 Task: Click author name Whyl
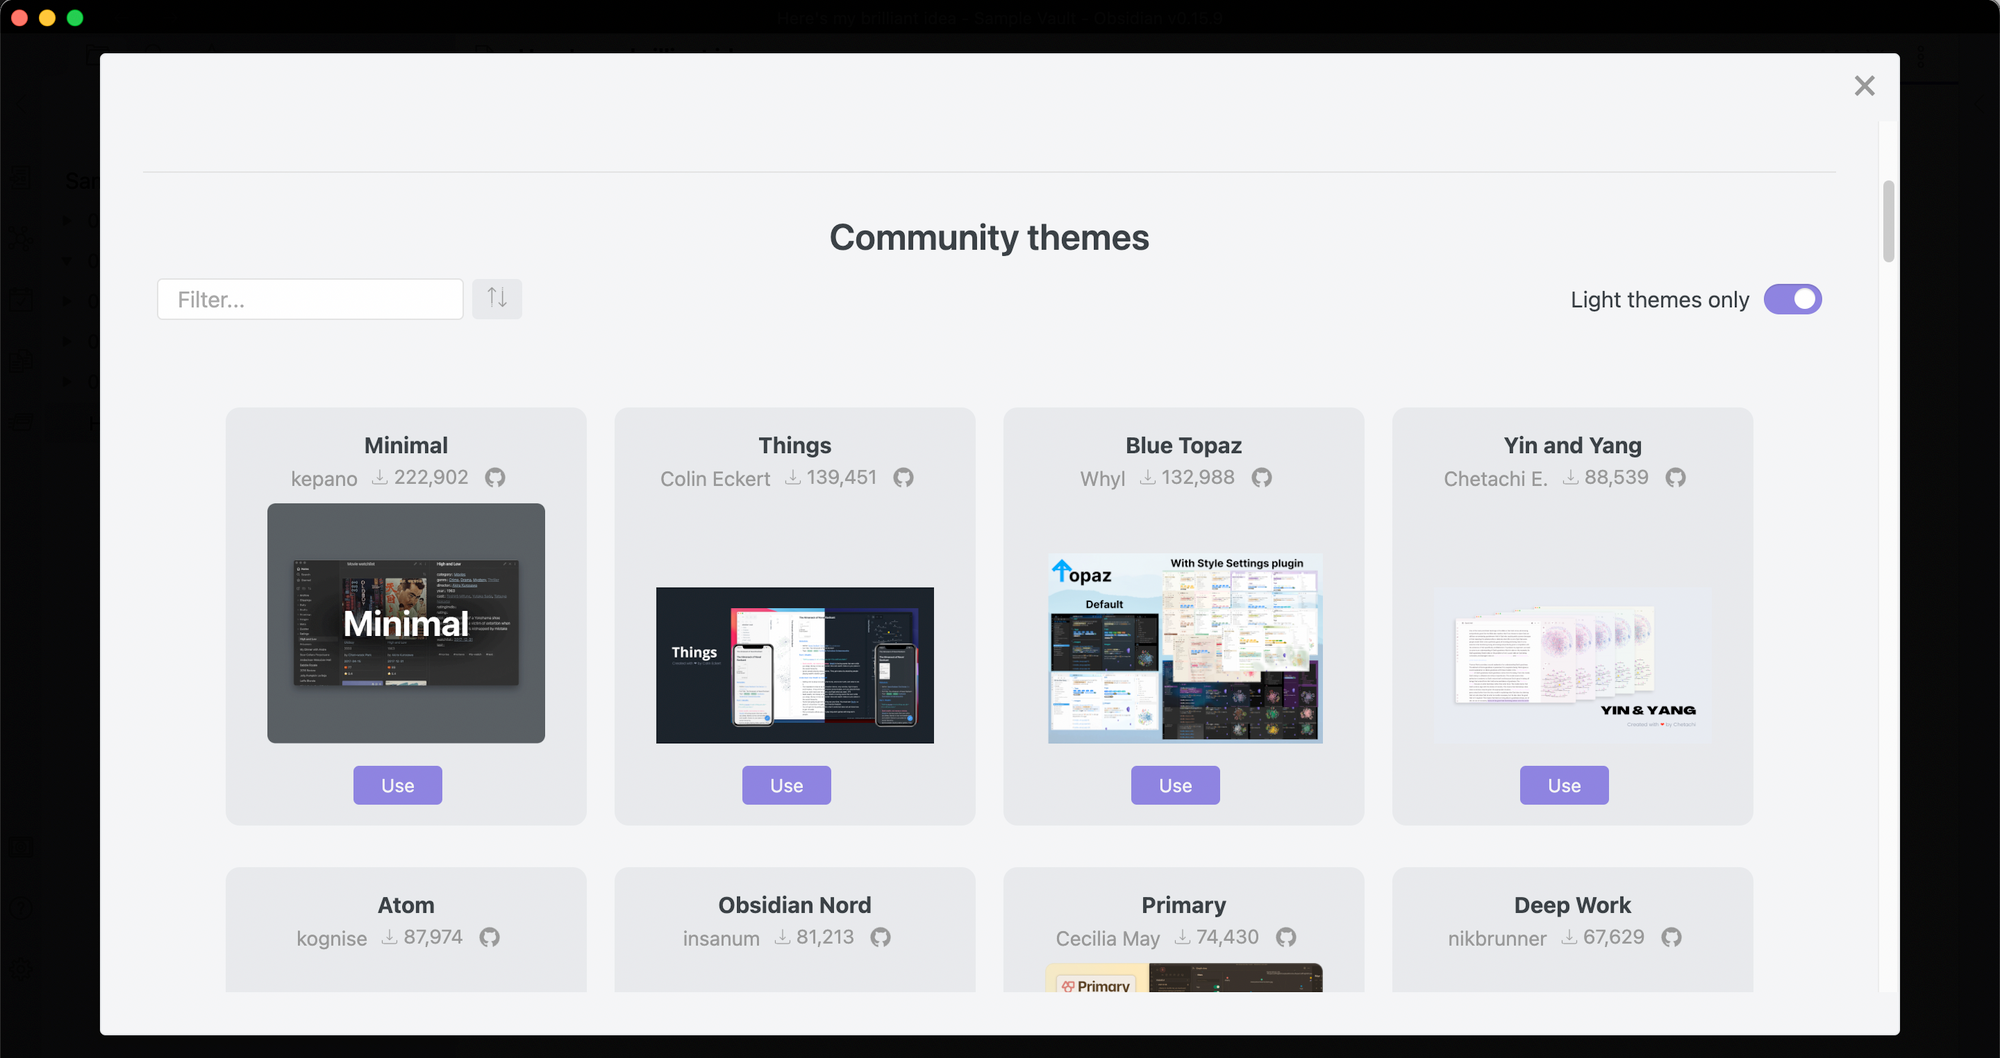[1102, 479]
